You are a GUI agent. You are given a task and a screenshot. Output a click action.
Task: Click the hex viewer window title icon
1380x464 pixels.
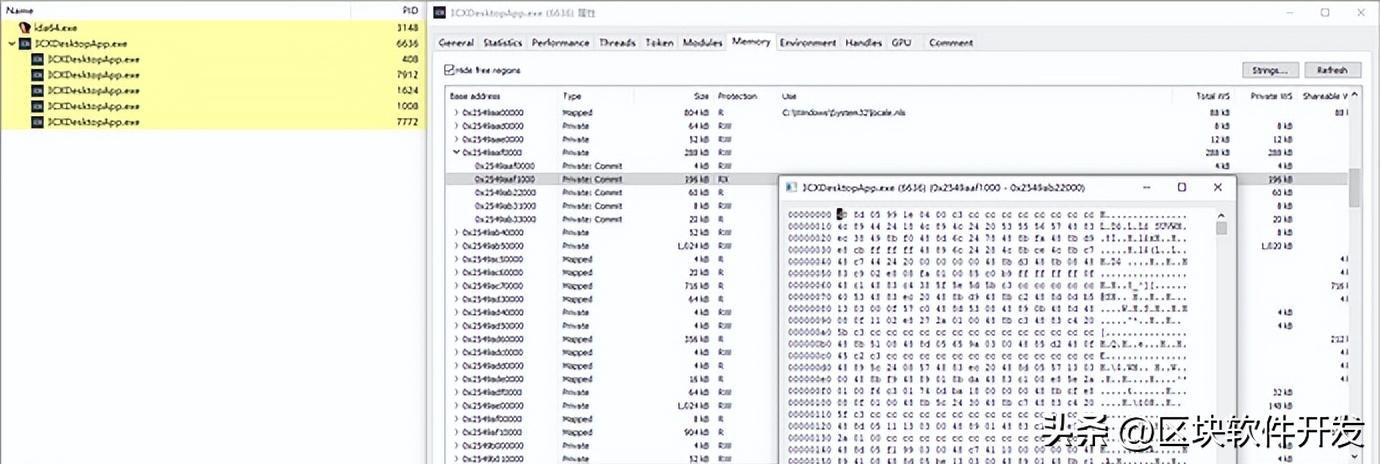click(790, 187)
